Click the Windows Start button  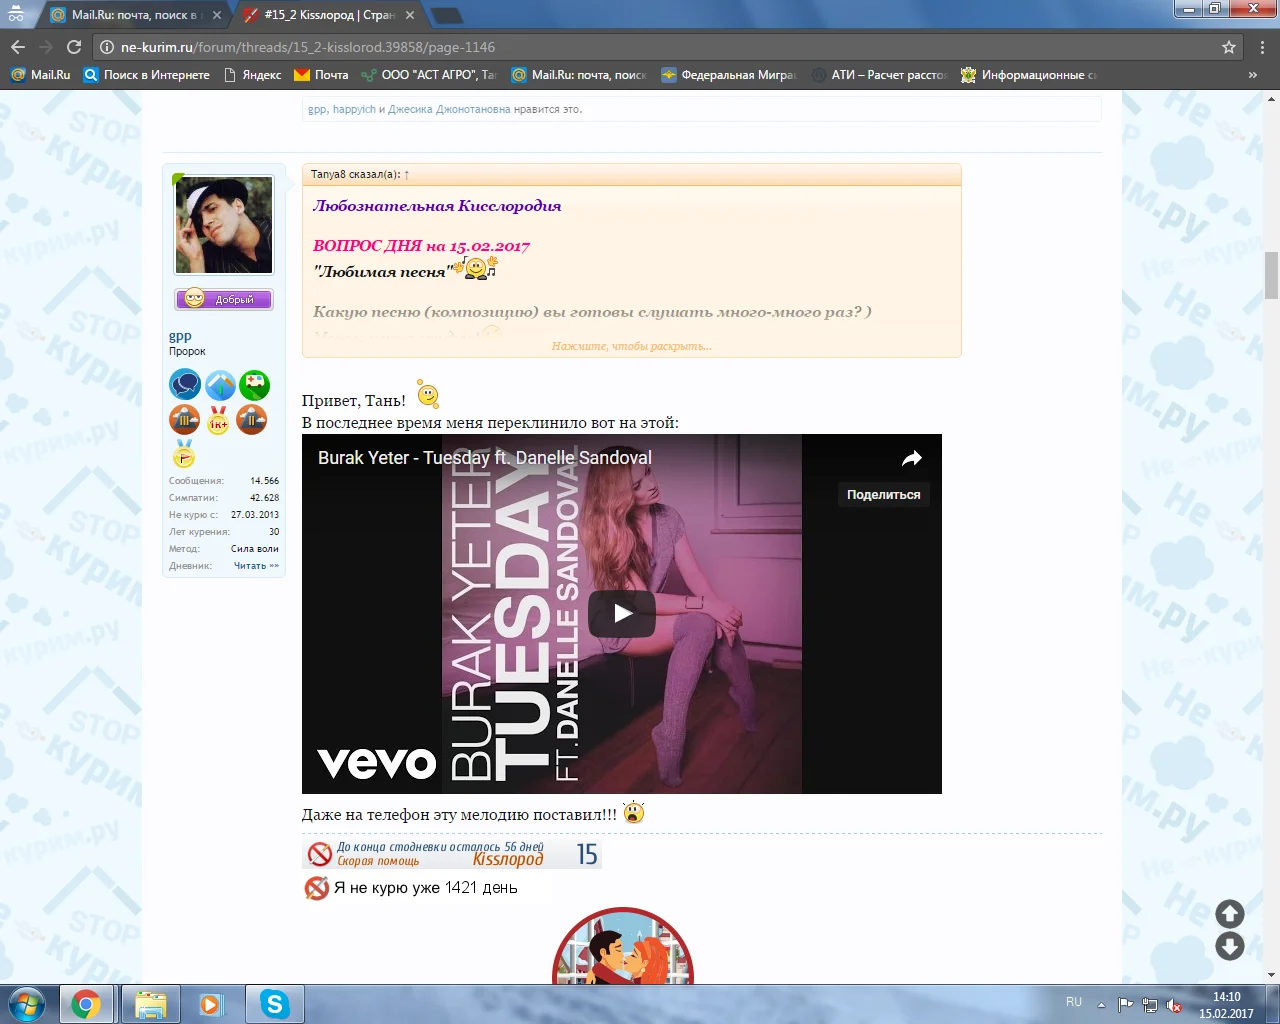click(27, 1003)
